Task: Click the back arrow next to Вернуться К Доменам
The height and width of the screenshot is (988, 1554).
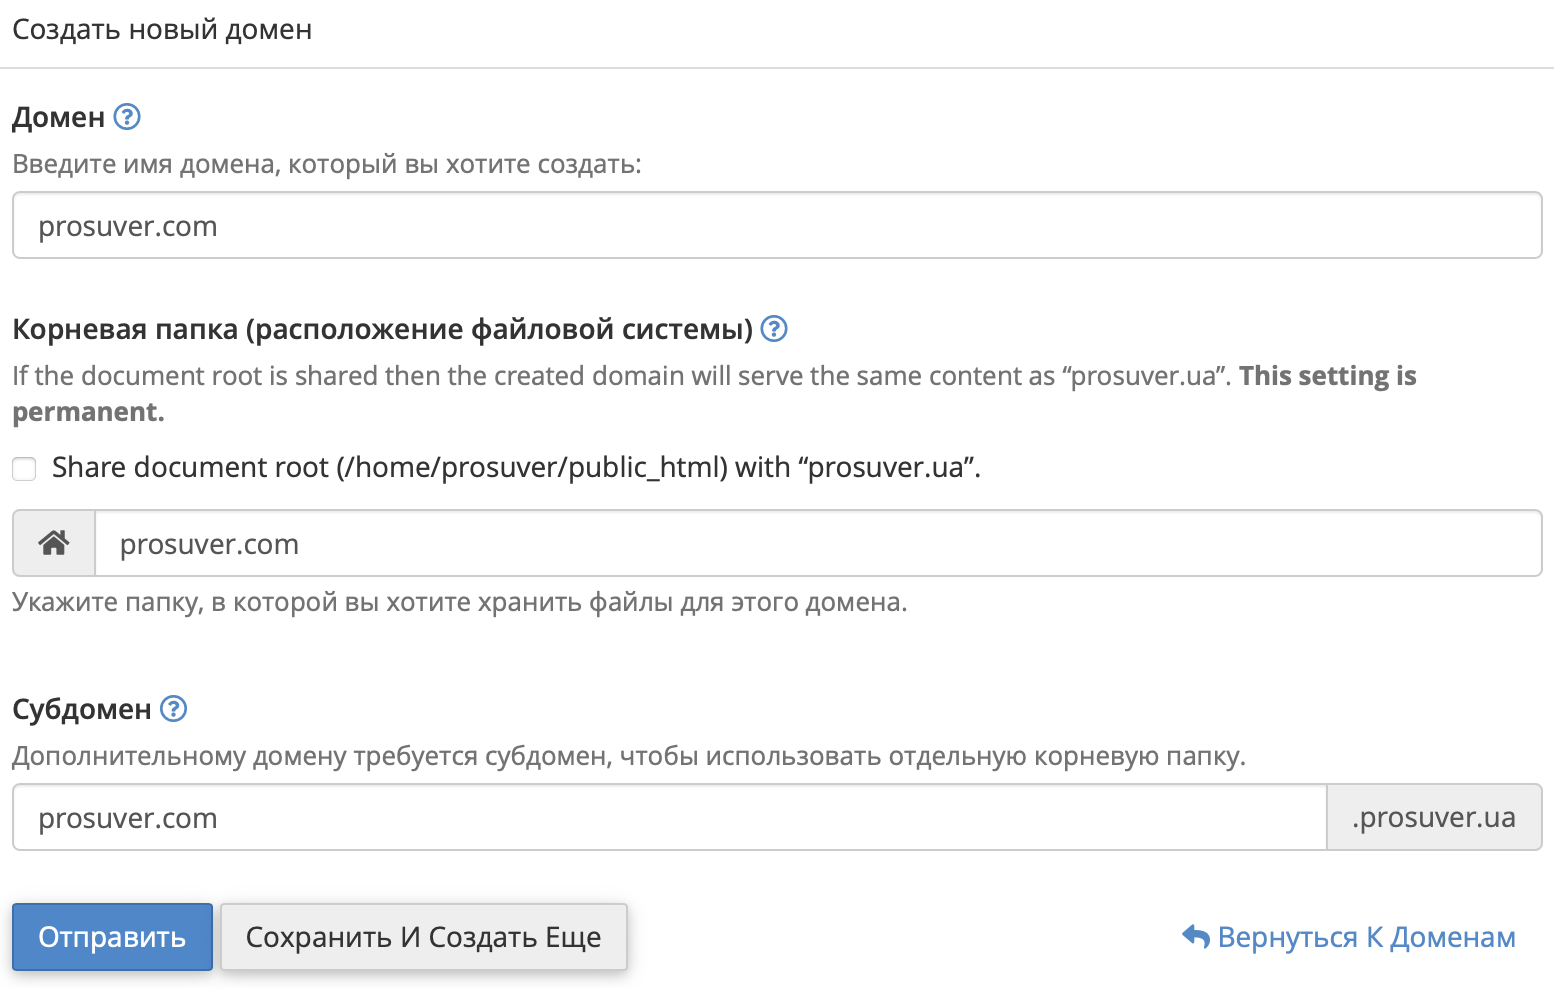Action: point(1194,936)
